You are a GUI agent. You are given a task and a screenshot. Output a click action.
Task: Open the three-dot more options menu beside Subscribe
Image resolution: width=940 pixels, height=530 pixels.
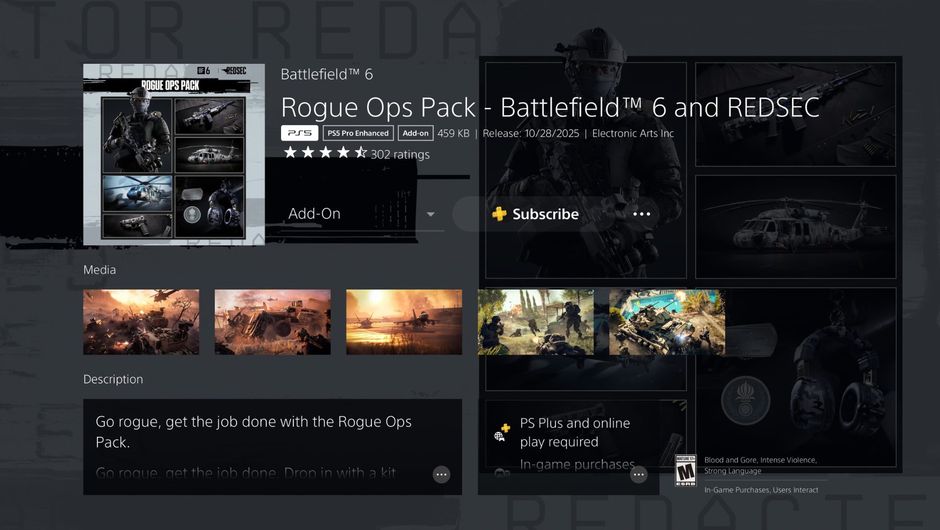pos(641,214)
